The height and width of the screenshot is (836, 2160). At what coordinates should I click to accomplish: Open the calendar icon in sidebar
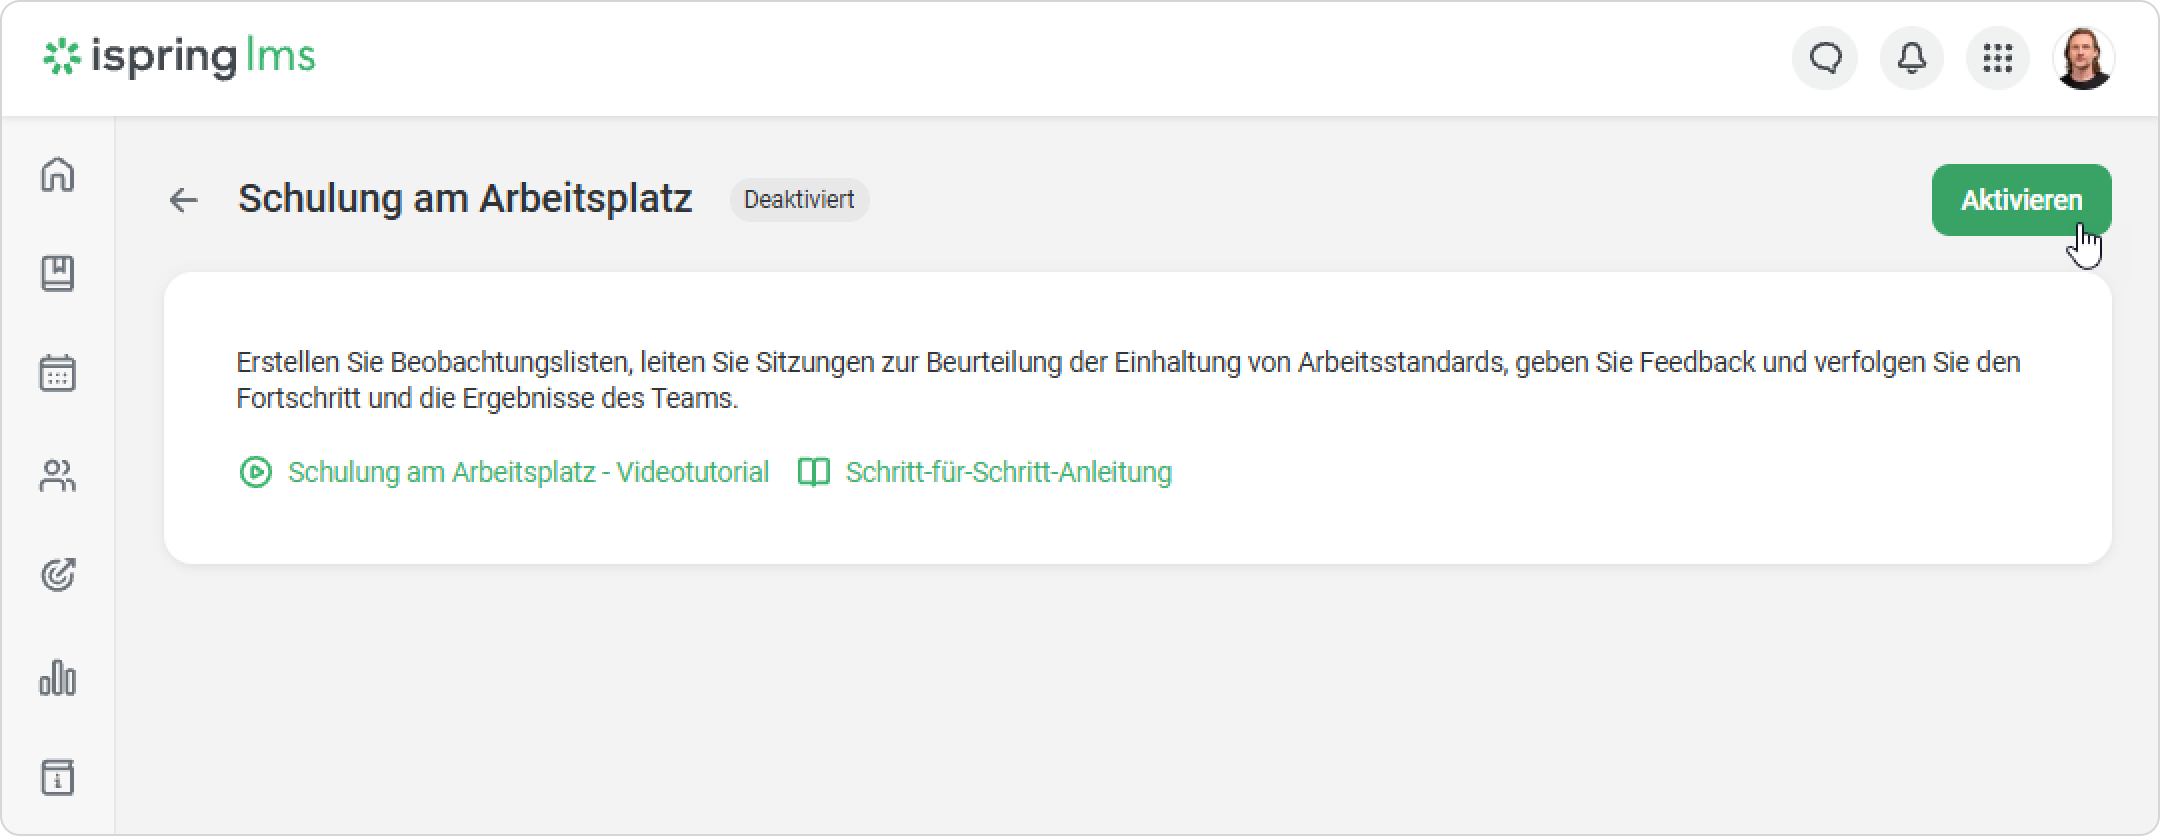pos(58,373)
